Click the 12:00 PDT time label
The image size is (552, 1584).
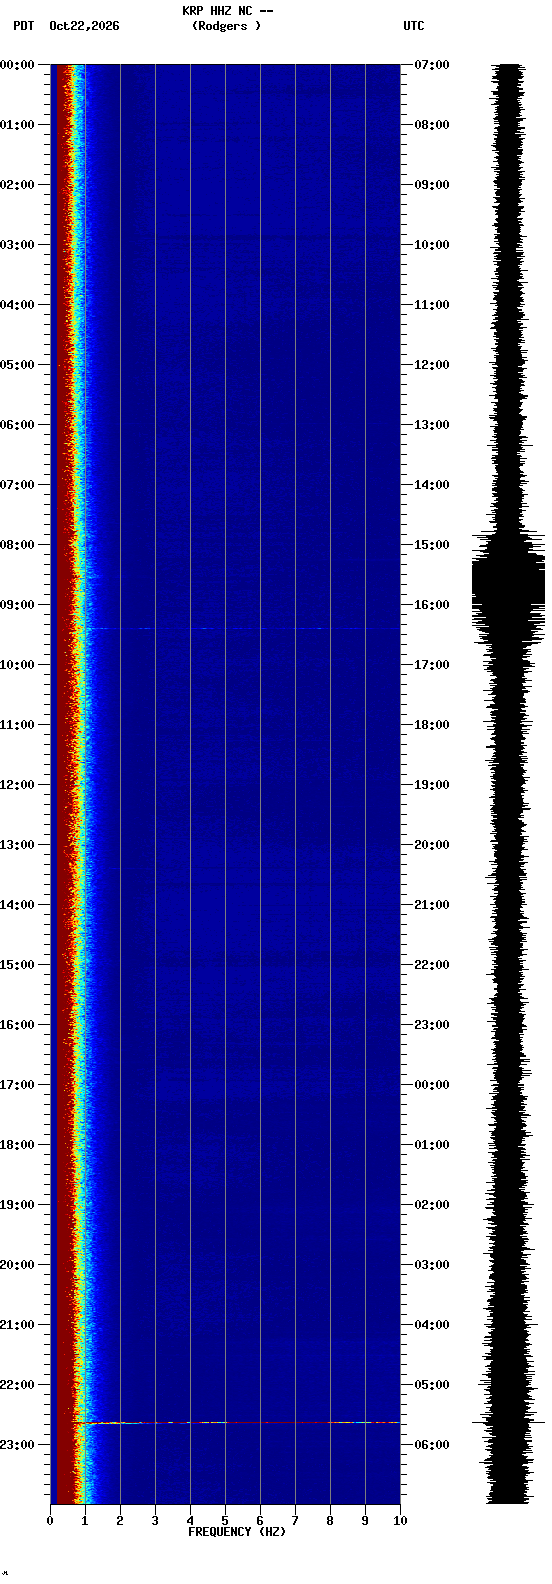click(x=17, y=785)
